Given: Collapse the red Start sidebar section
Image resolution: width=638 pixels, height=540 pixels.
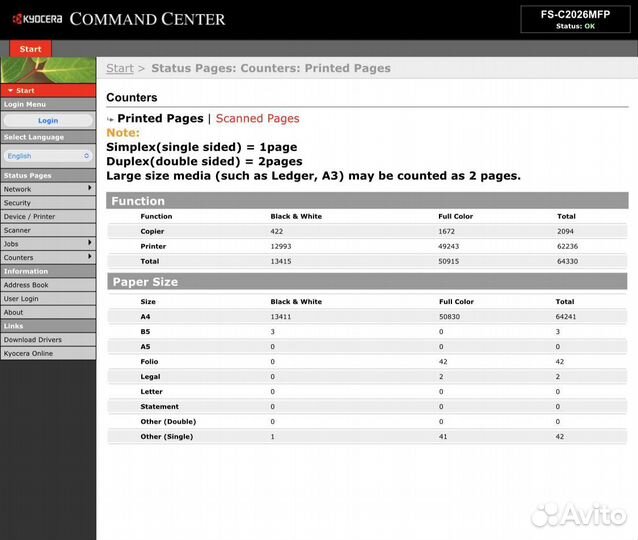Looking at the screenshot, I should tap(48, 90).
